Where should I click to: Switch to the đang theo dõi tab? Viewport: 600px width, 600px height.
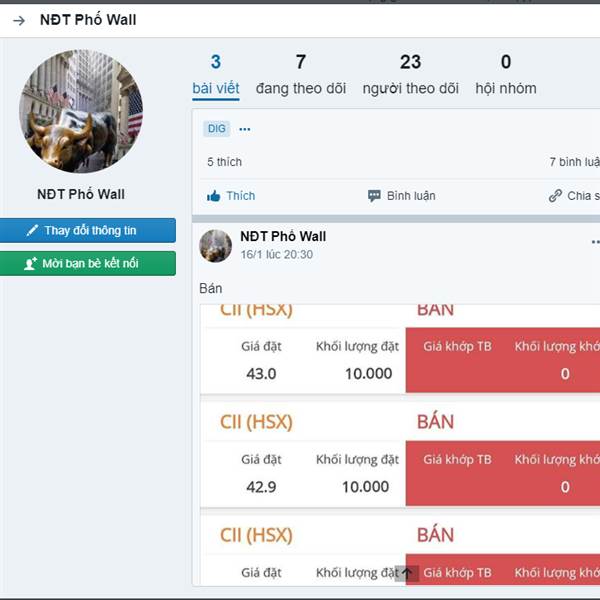[x=301, y=75]
